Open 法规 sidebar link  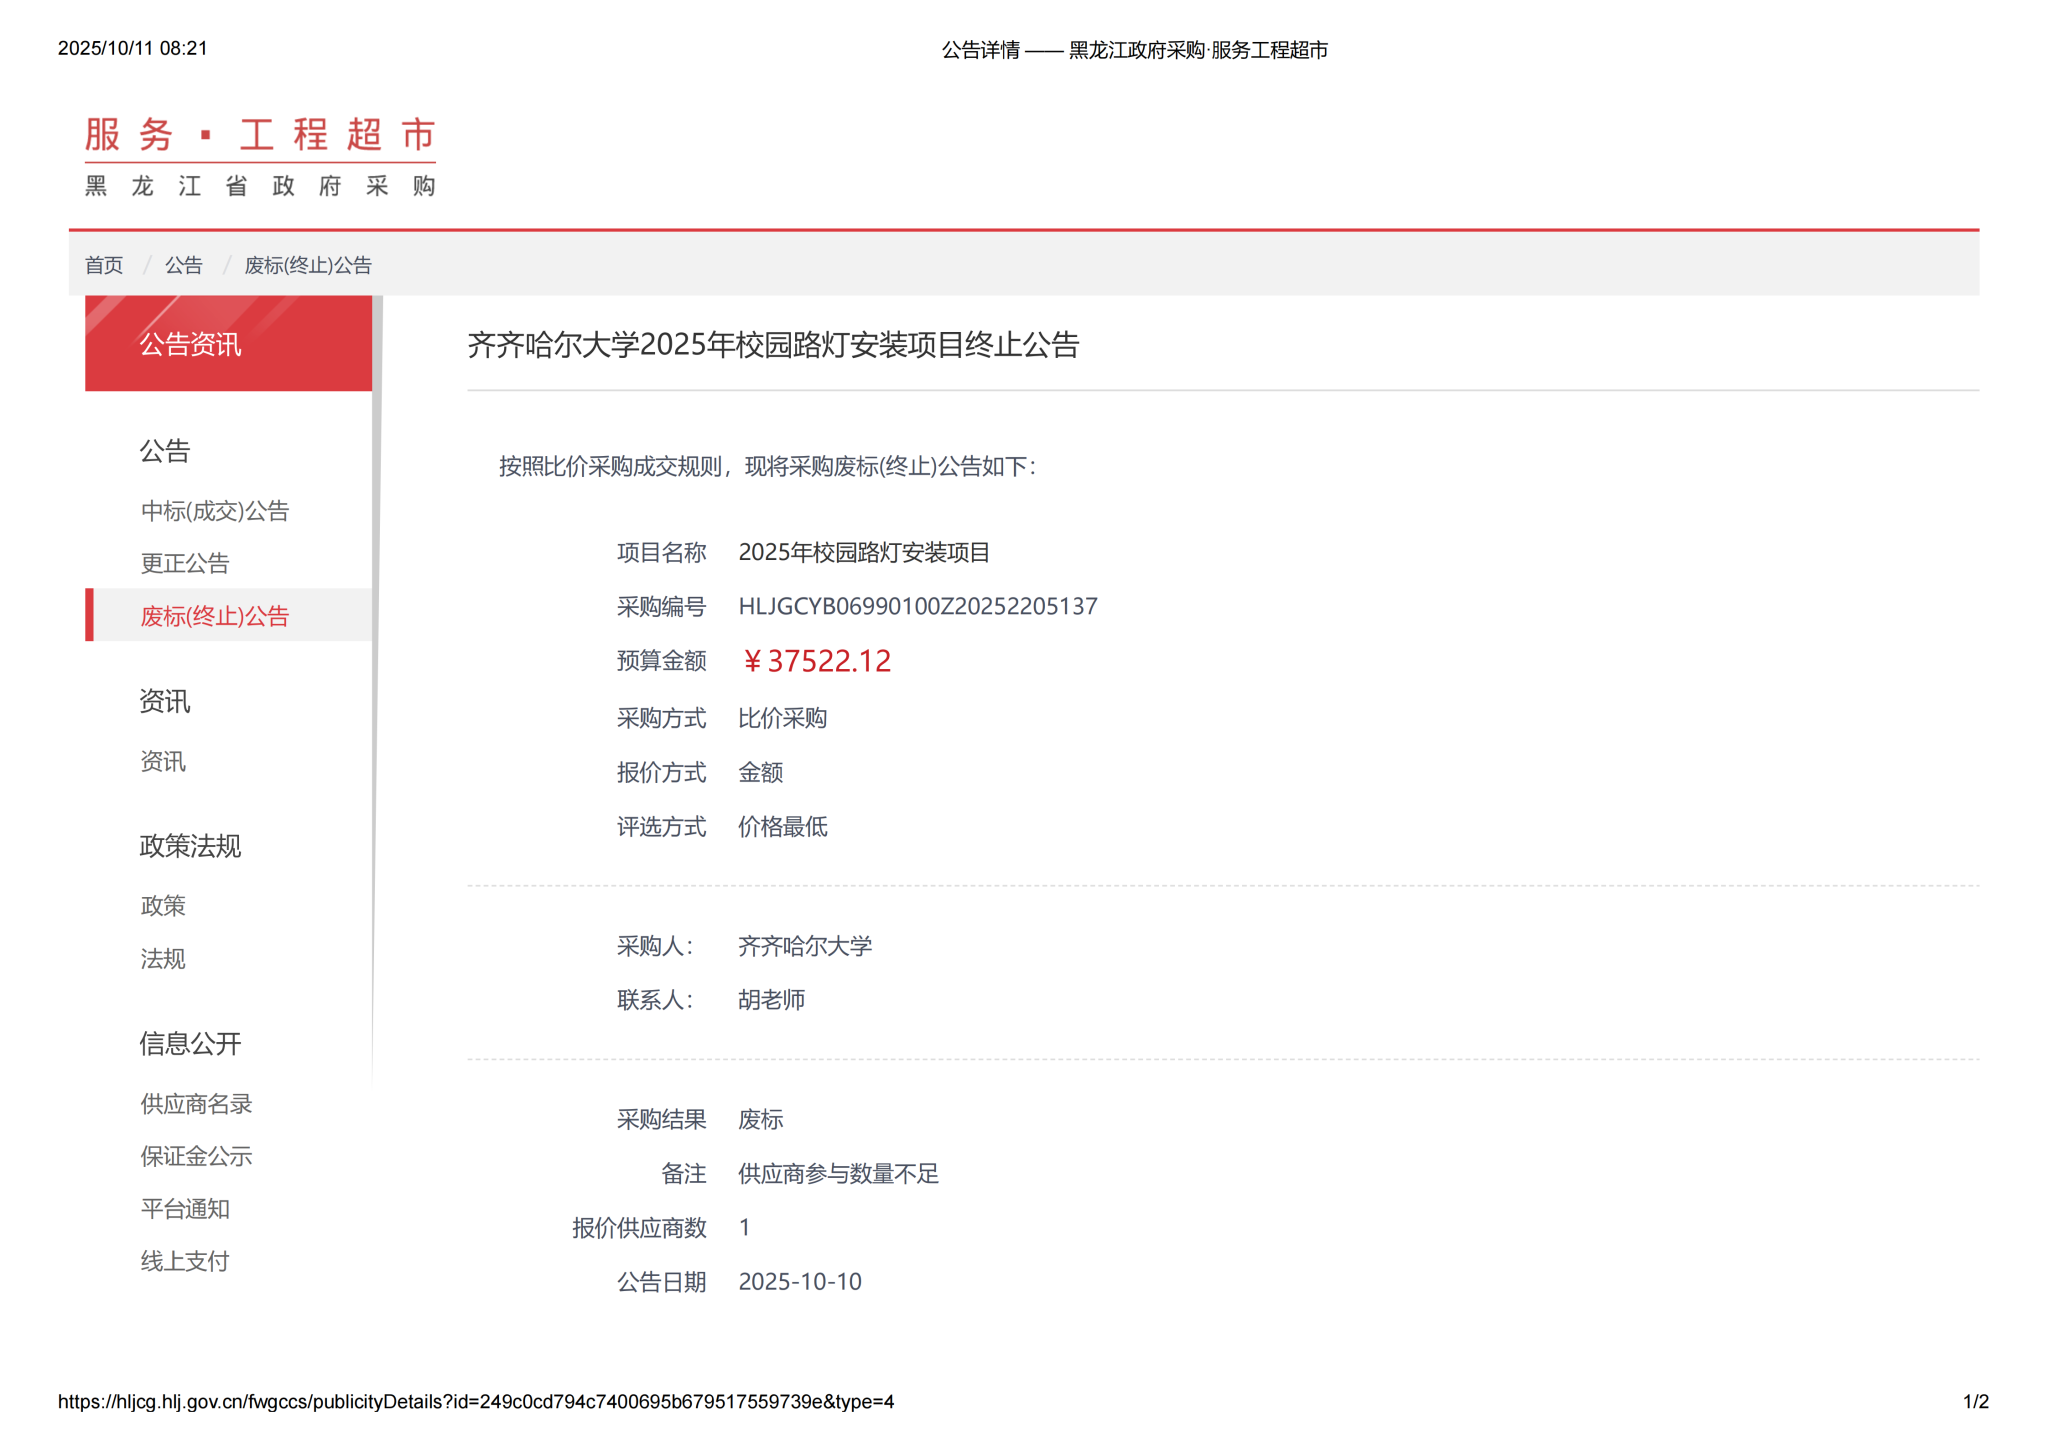coord(163,959)
